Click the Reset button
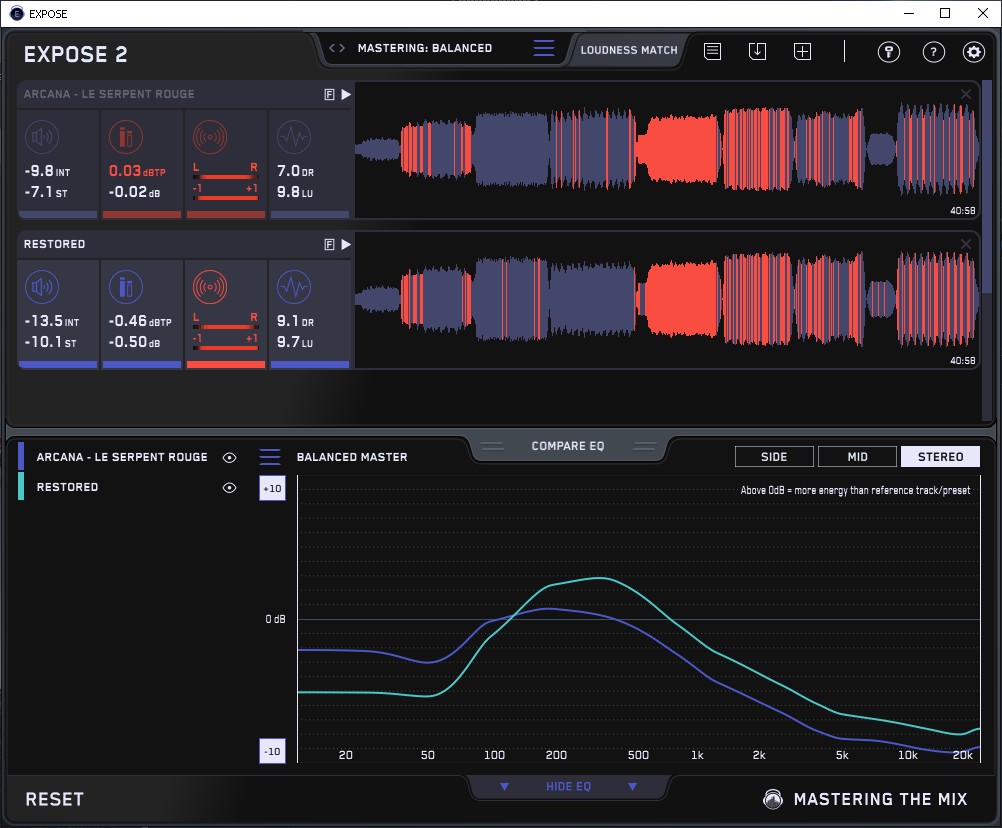Screen dimensions: 1002x828 (54, 799)
